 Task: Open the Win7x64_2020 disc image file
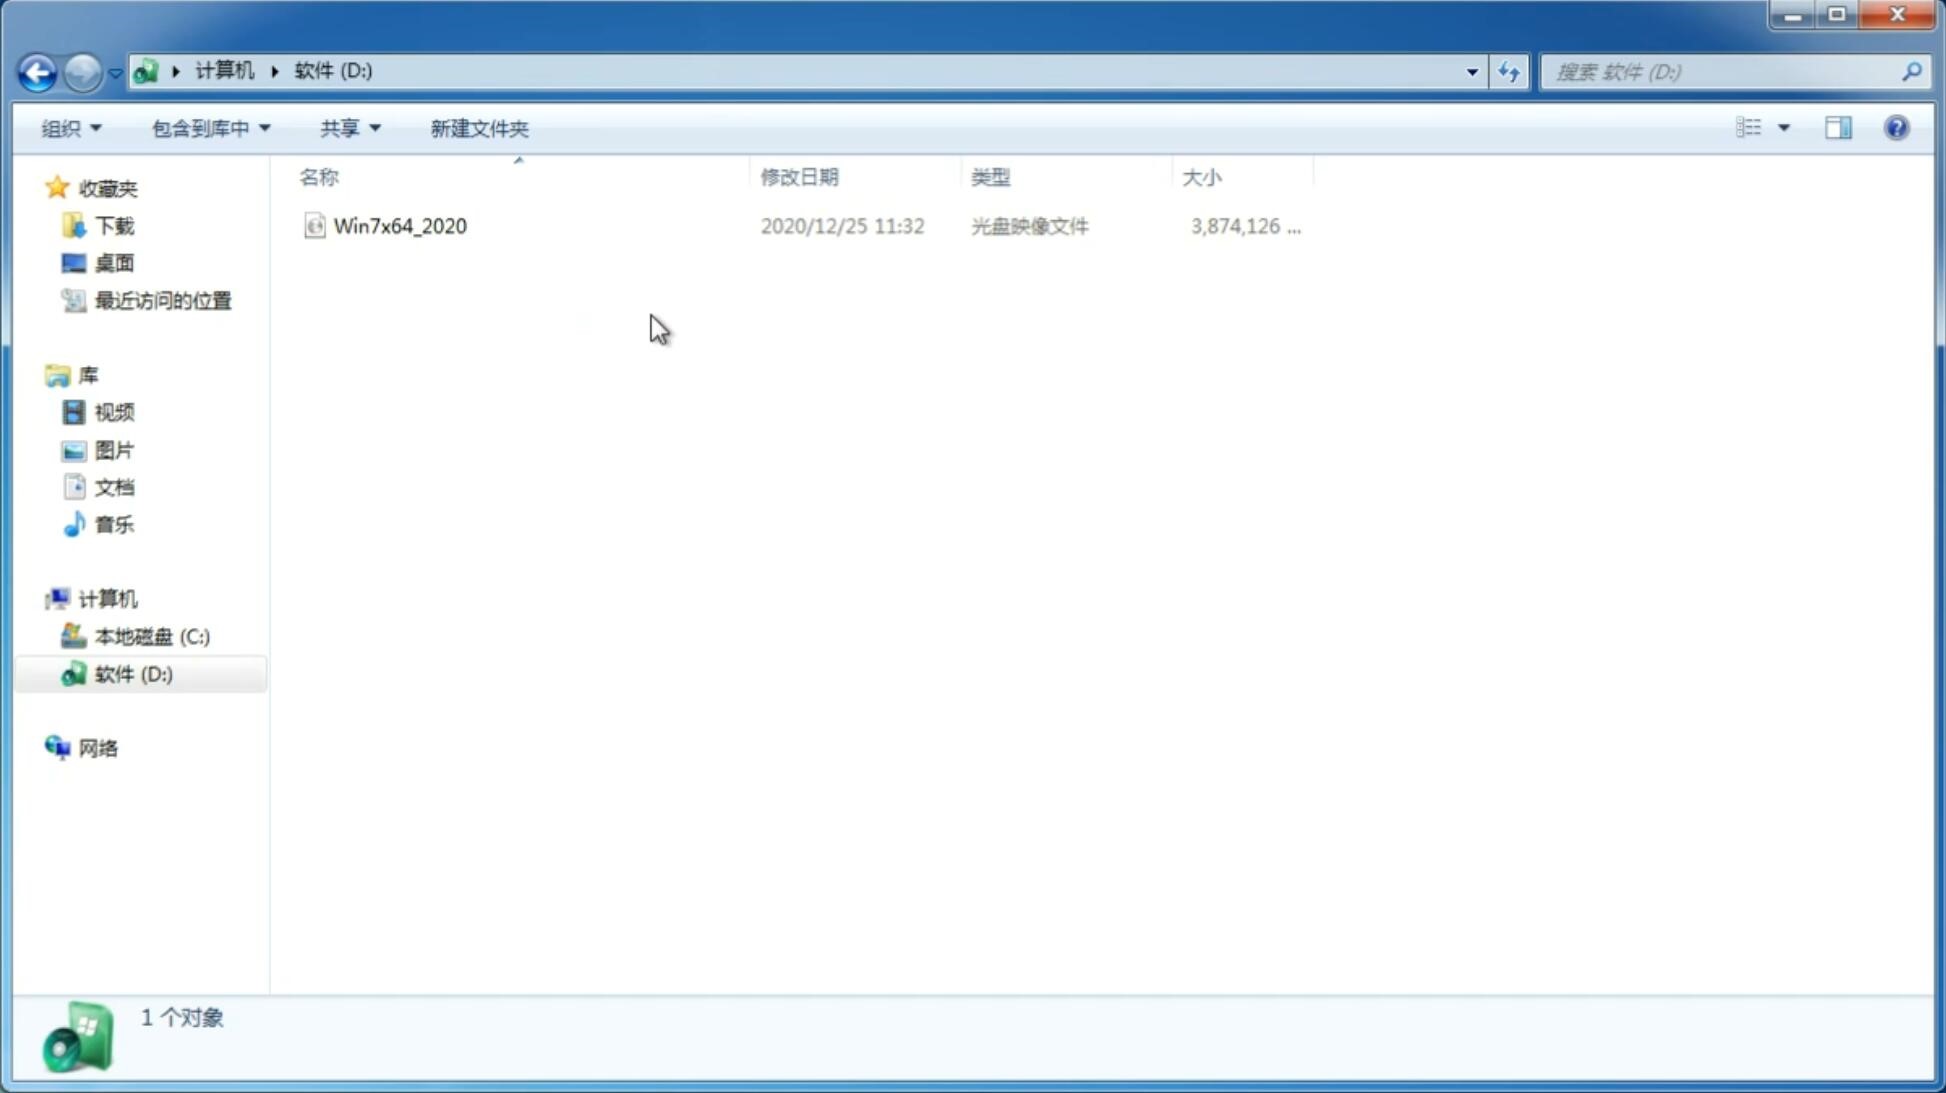(x=400, y=224)
